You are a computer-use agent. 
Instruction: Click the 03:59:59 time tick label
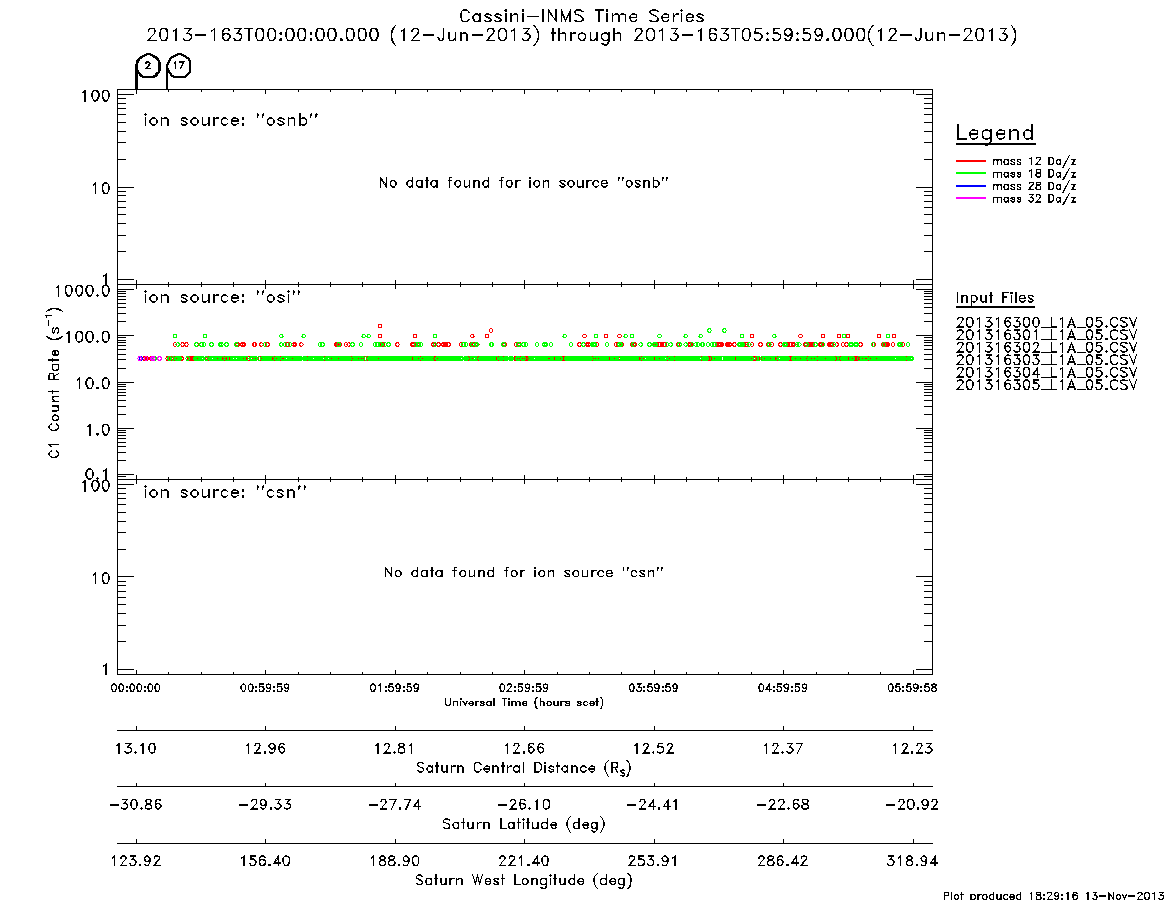653,688
